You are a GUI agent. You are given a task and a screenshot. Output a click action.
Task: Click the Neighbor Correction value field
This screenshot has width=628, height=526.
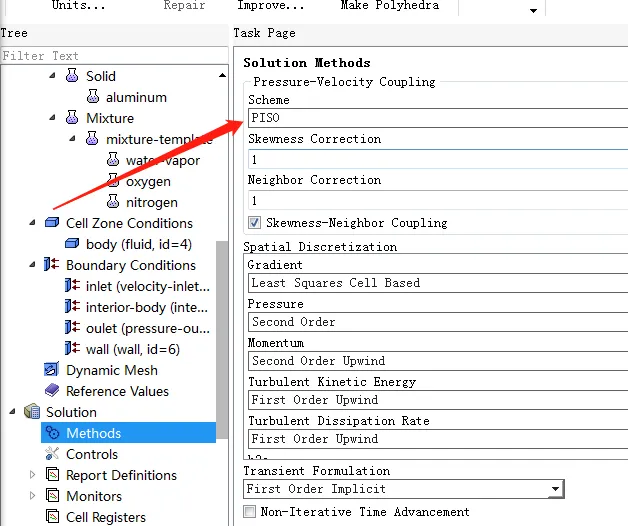(x=438, y=200)
